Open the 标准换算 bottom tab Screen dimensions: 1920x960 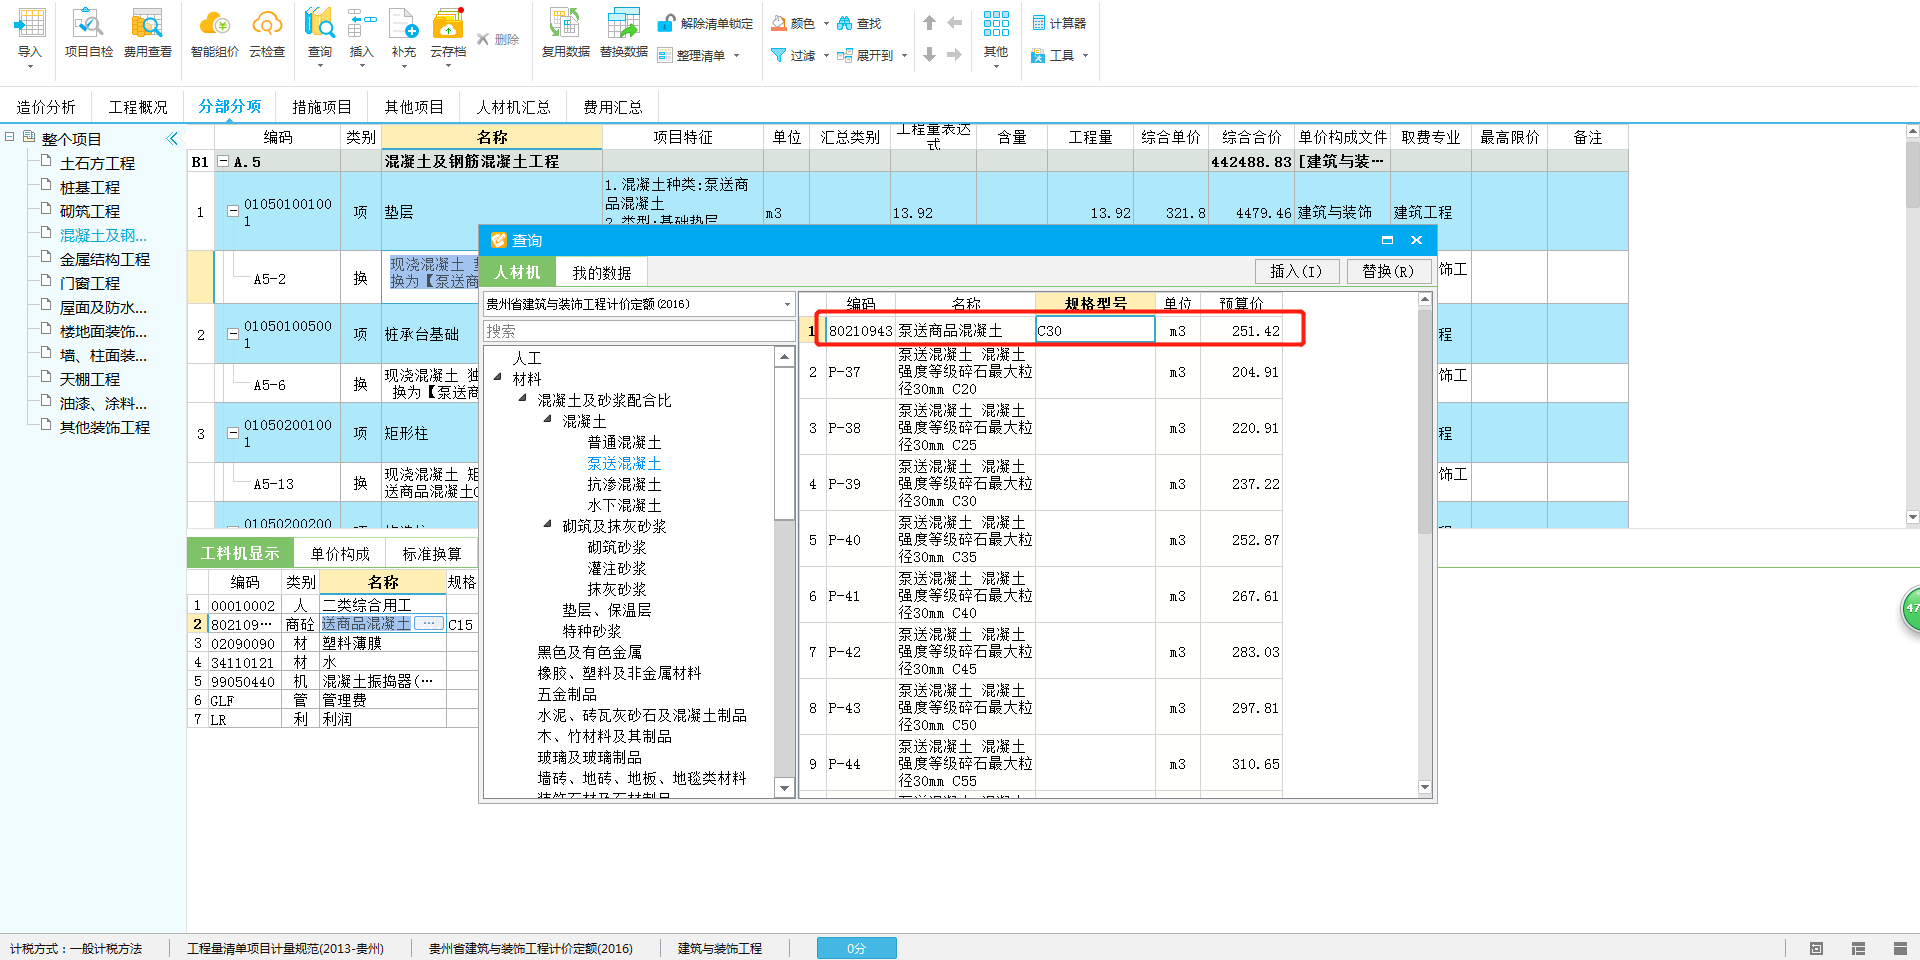point(432,553)
